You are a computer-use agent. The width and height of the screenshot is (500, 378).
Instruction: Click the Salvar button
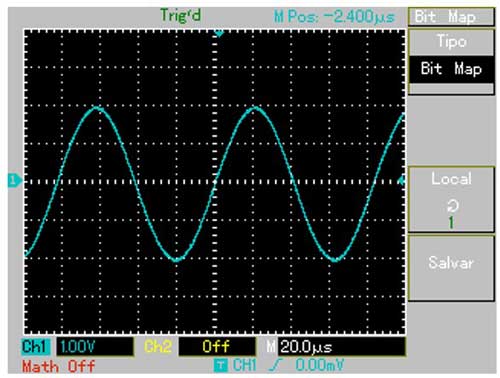(451, 268)
